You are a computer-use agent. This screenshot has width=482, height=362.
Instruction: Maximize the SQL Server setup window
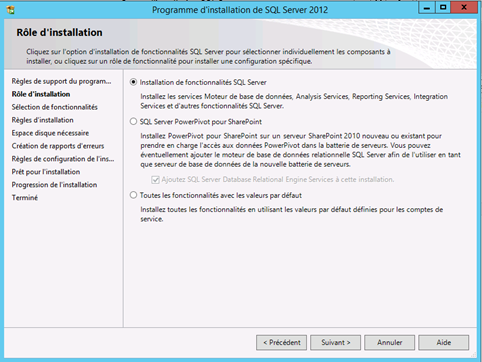click(443, 7)
